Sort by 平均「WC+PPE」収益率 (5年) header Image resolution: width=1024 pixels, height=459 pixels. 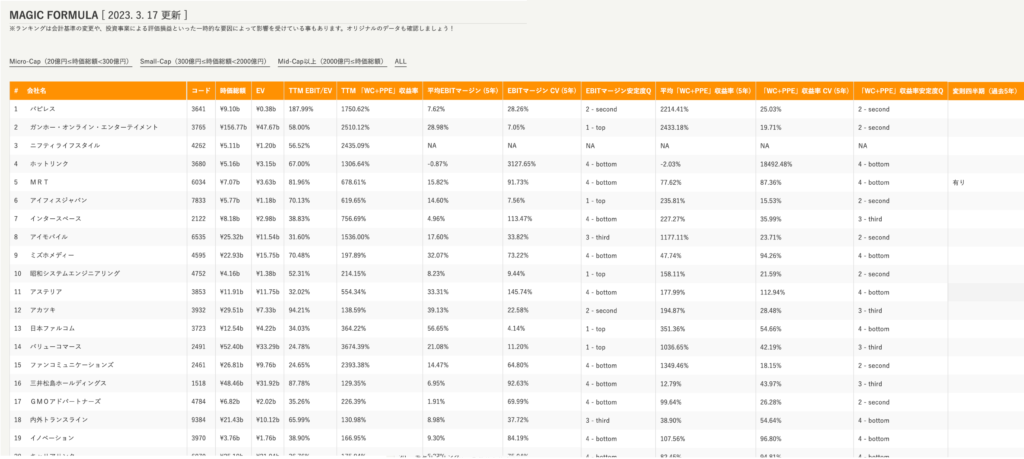click(704, 91)
